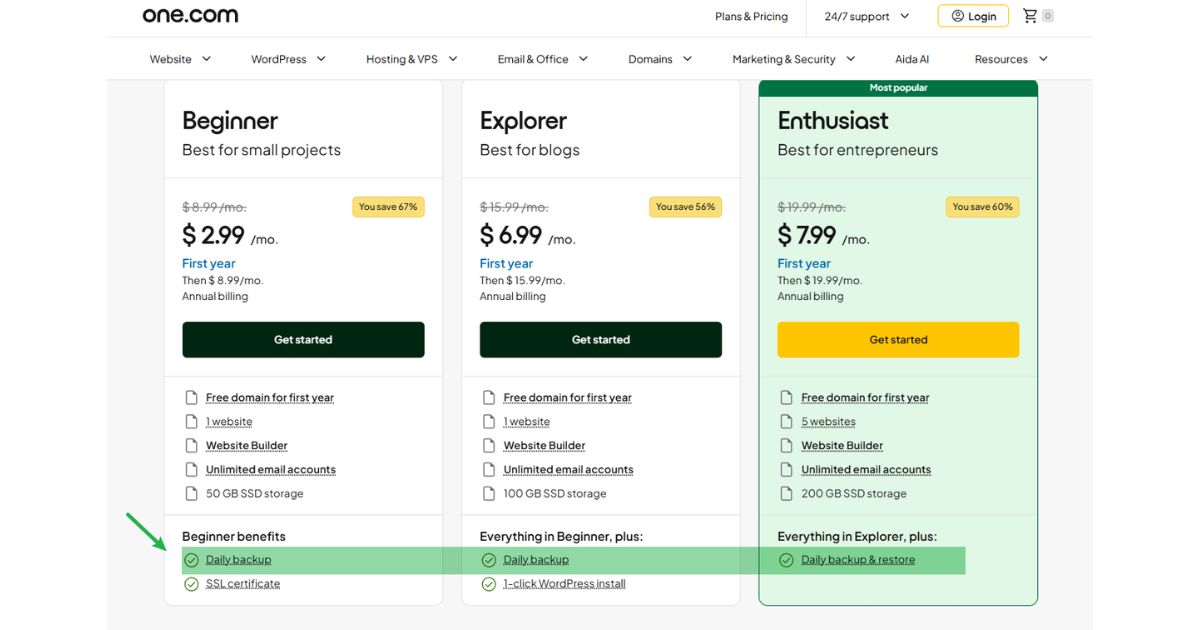Open Enthusiast 'Unlimited email accounts' link
This screenshot has width=1200, height=630.
[x=866, y=469]
